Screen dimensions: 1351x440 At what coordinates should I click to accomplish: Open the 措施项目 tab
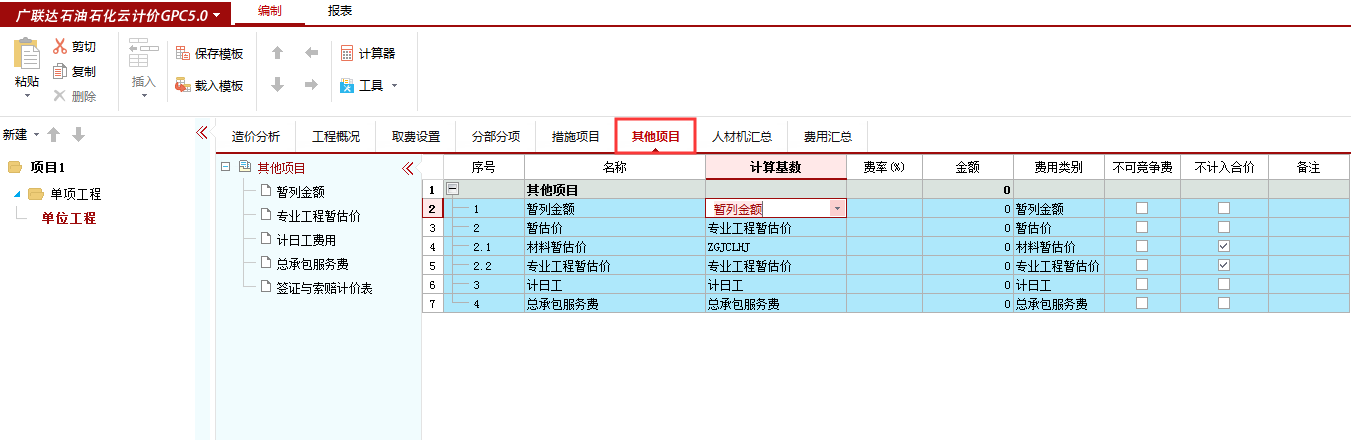576,137
